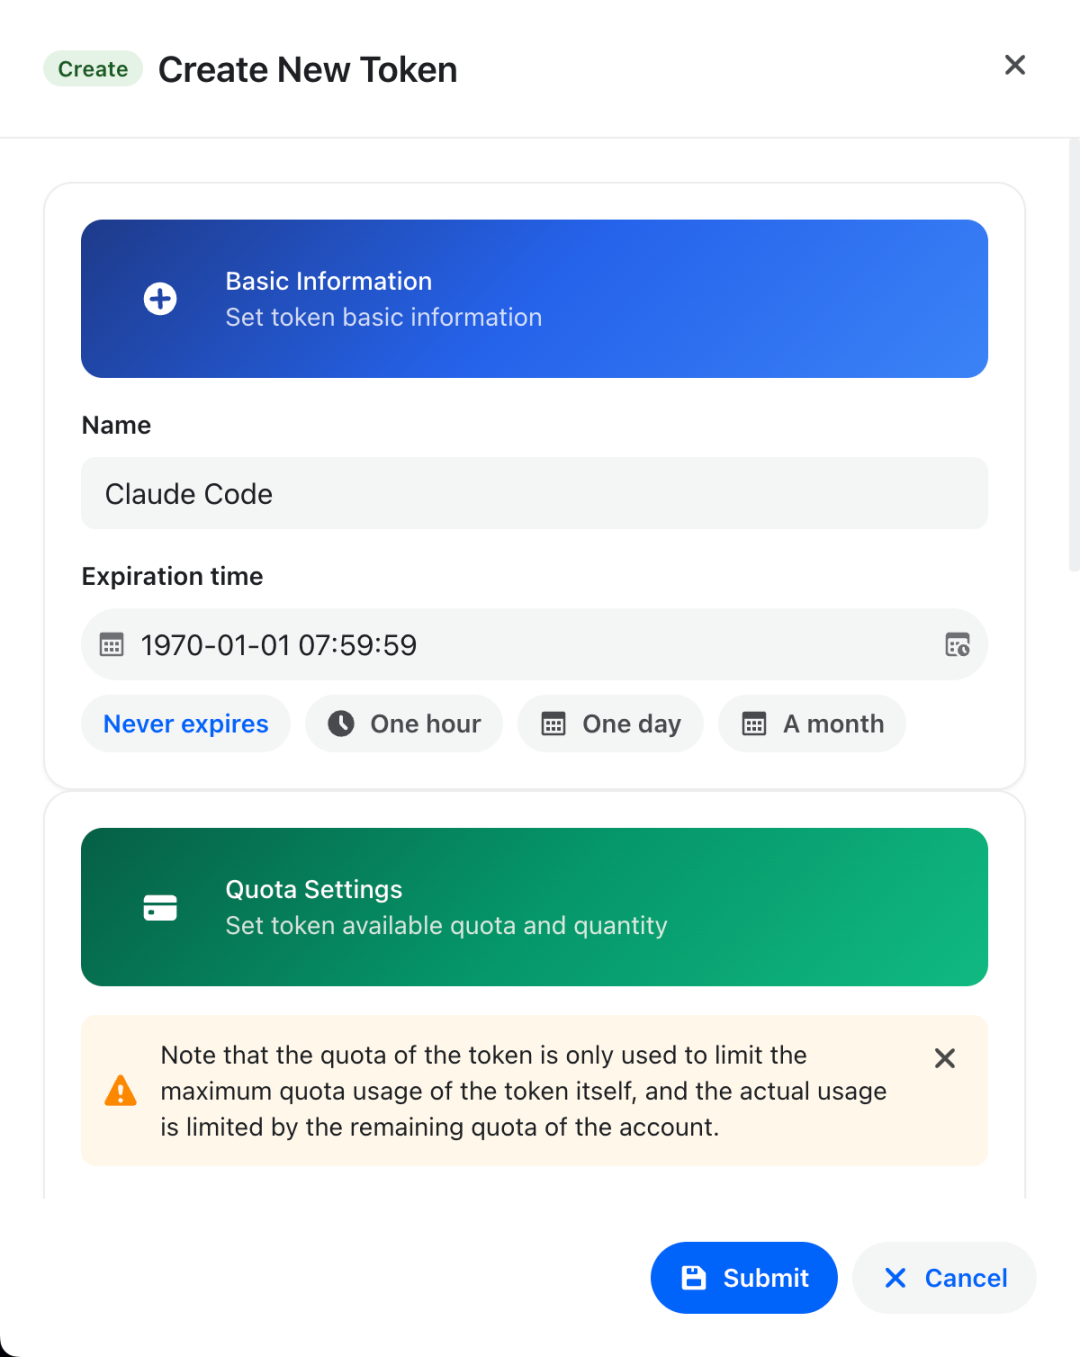Click the calendar icon on A month
The width and height of the screenshot is (1080, 1357).
click(754, 724)
